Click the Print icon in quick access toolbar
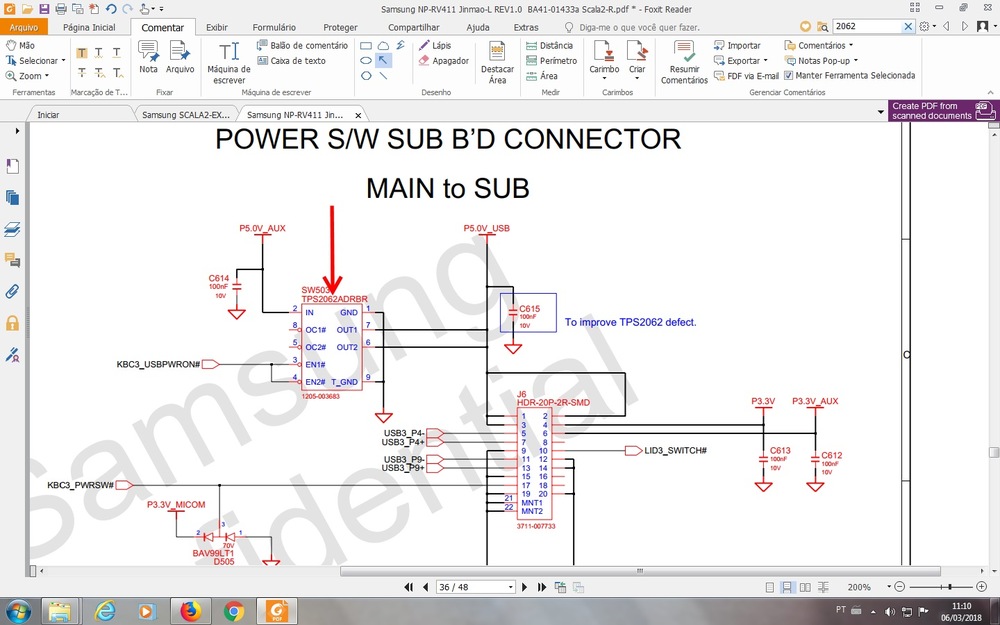1000x625 pixels. (x=61, y=9)
